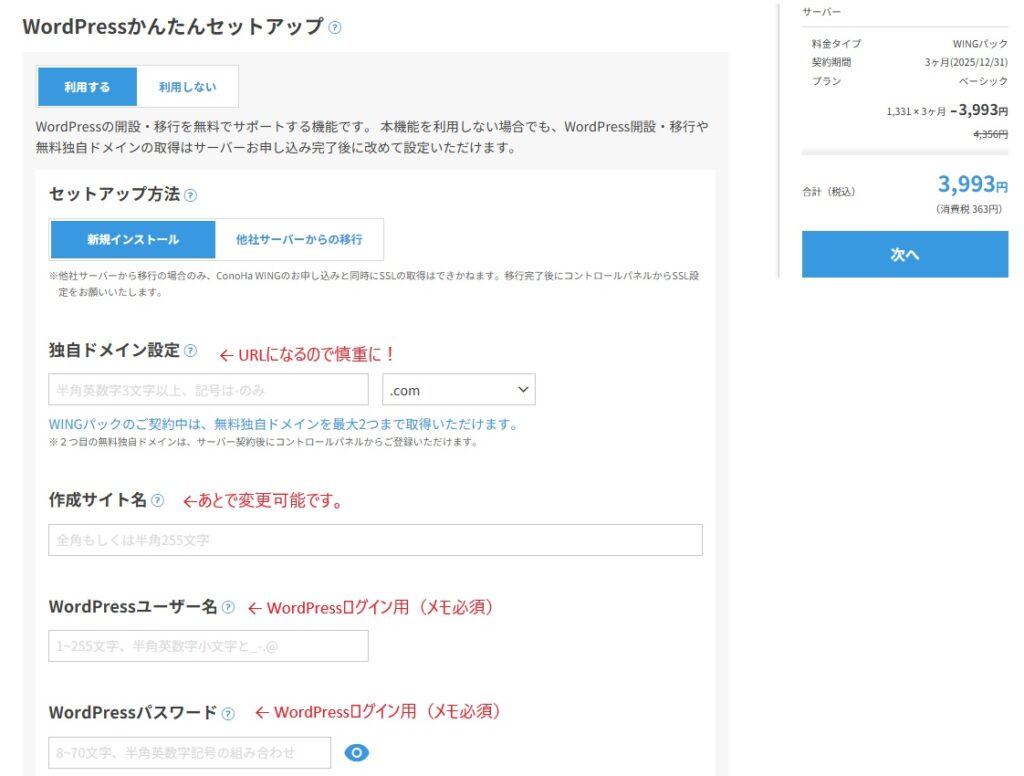Click the contract period 3ヶ月(2025/12/31)

point(966,62)
